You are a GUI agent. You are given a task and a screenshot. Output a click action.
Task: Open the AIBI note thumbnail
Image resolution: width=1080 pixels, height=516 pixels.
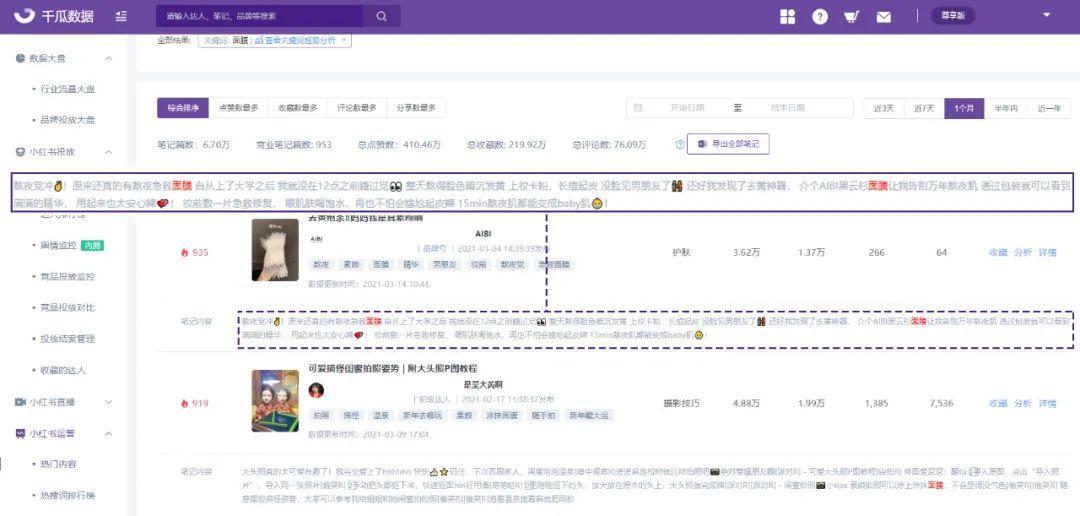pyautogui.click(x=275, y=249)
